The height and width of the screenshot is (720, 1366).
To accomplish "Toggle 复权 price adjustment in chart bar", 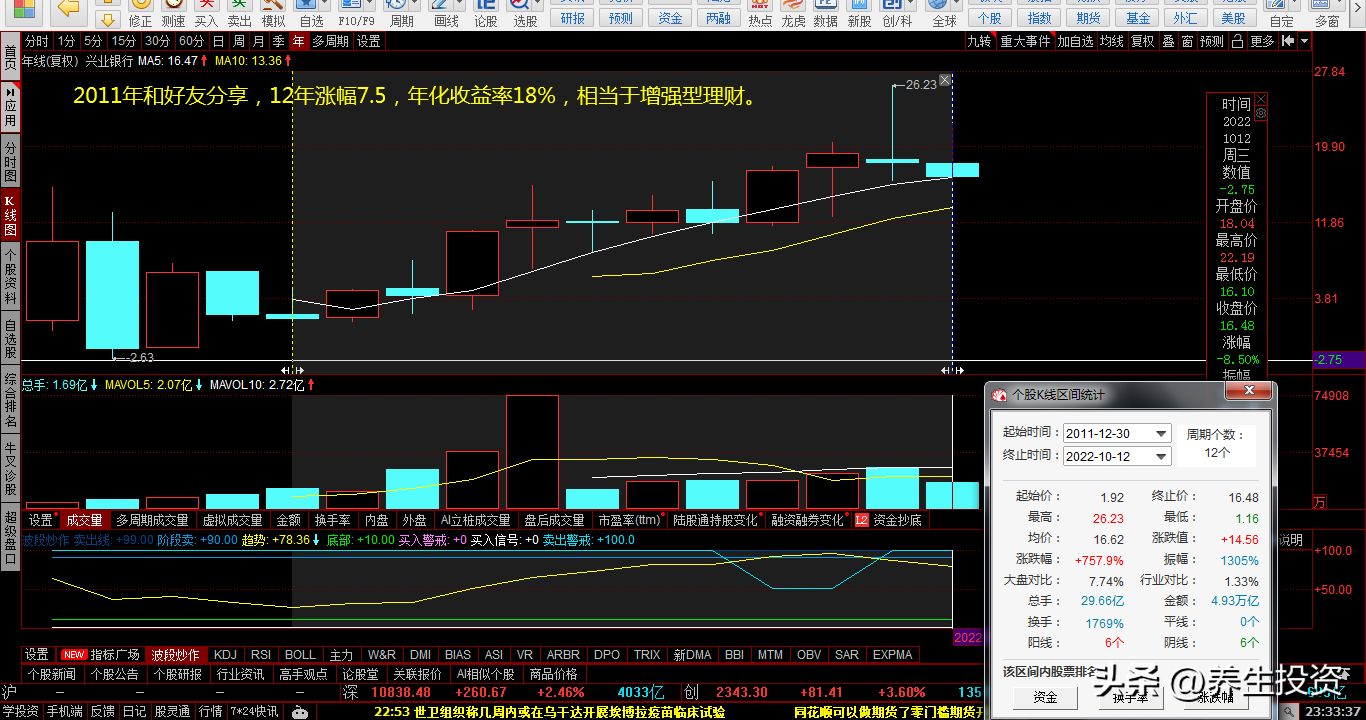I will click(1142, 41).
